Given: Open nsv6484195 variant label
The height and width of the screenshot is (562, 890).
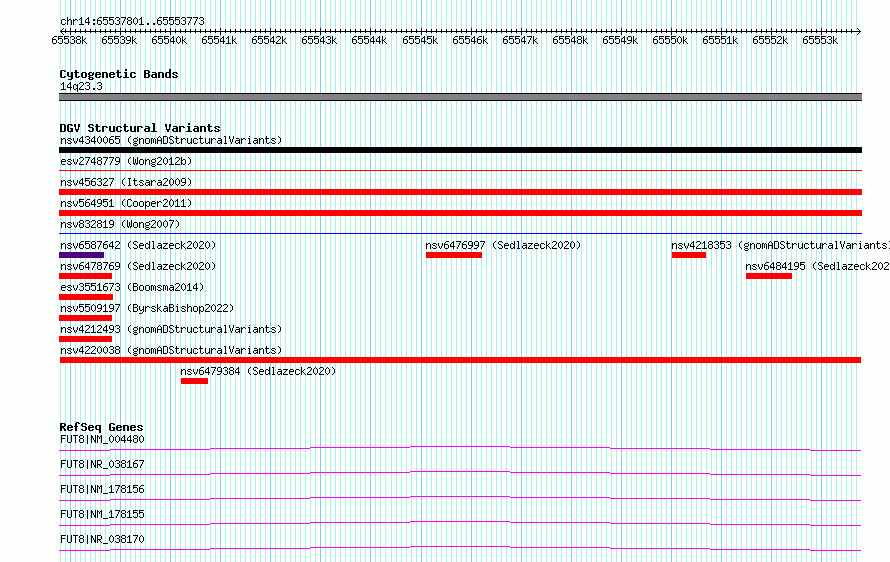Looking at the screenshot, I should coord(817,266).
